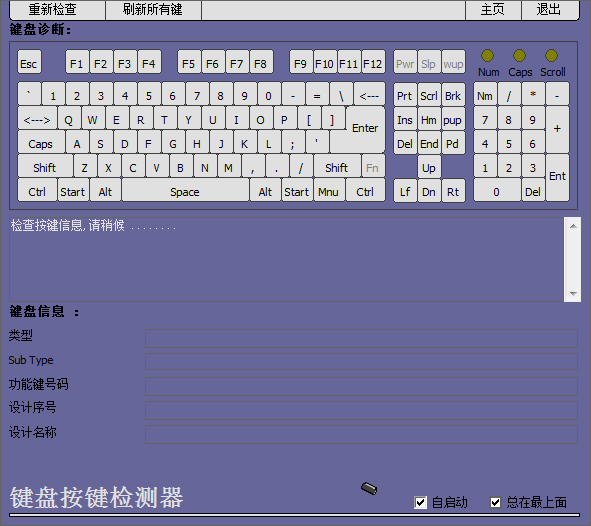The height and width of the screenshot is (526, 591).
Task: Toggle the 自启动 checkbox
Action: coord(420,502)
